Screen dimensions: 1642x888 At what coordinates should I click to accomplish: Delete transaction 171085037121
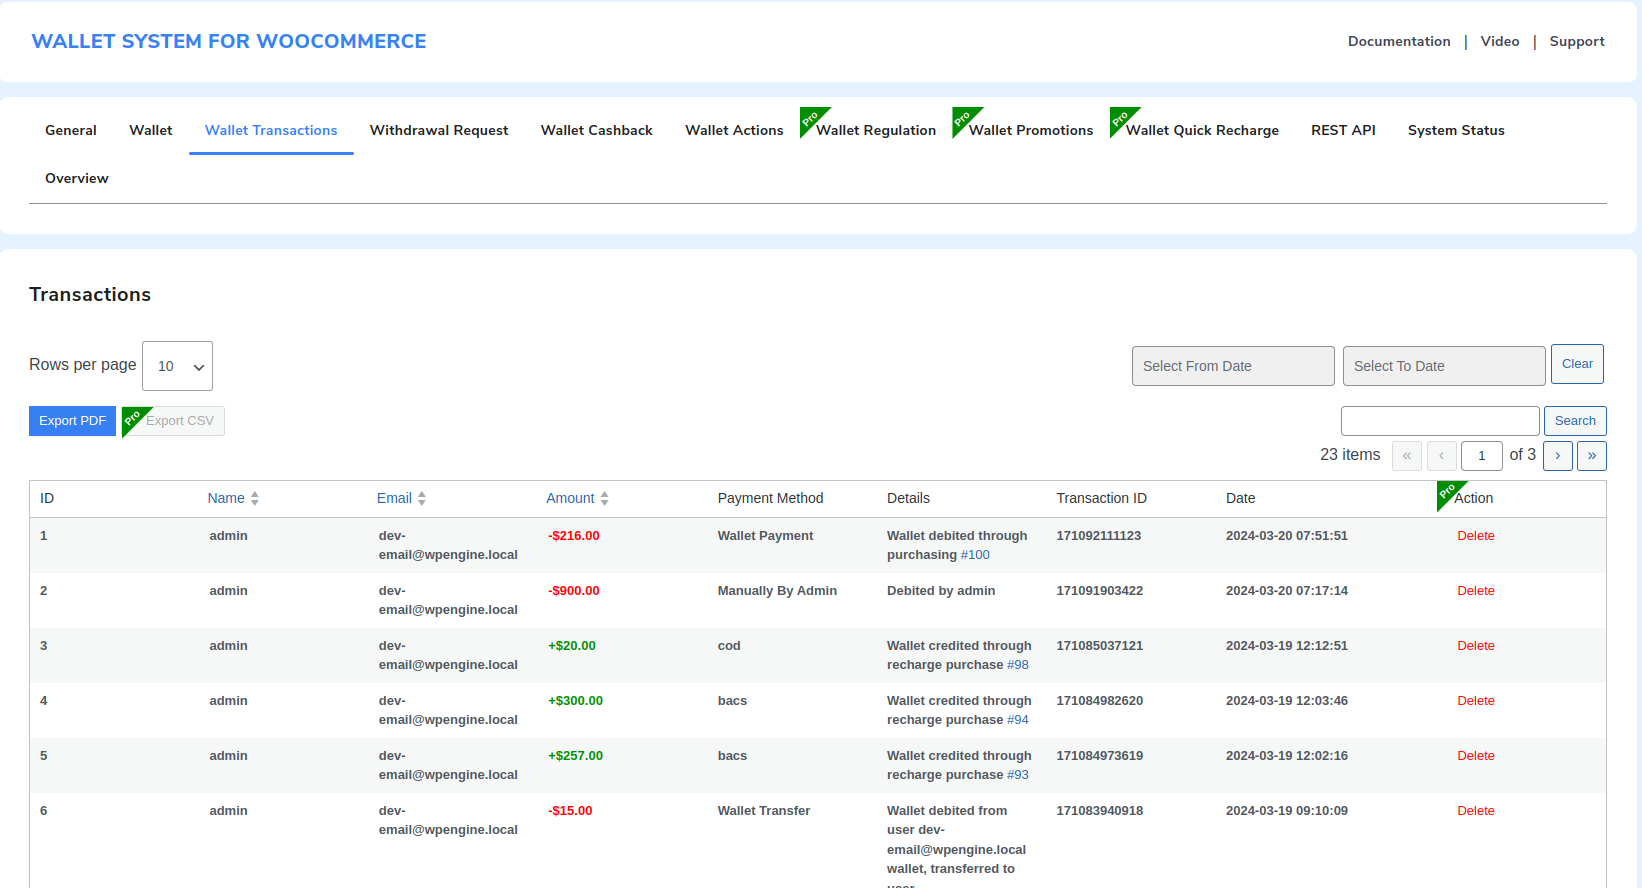pyautogui.click(x=1475, y=646)
